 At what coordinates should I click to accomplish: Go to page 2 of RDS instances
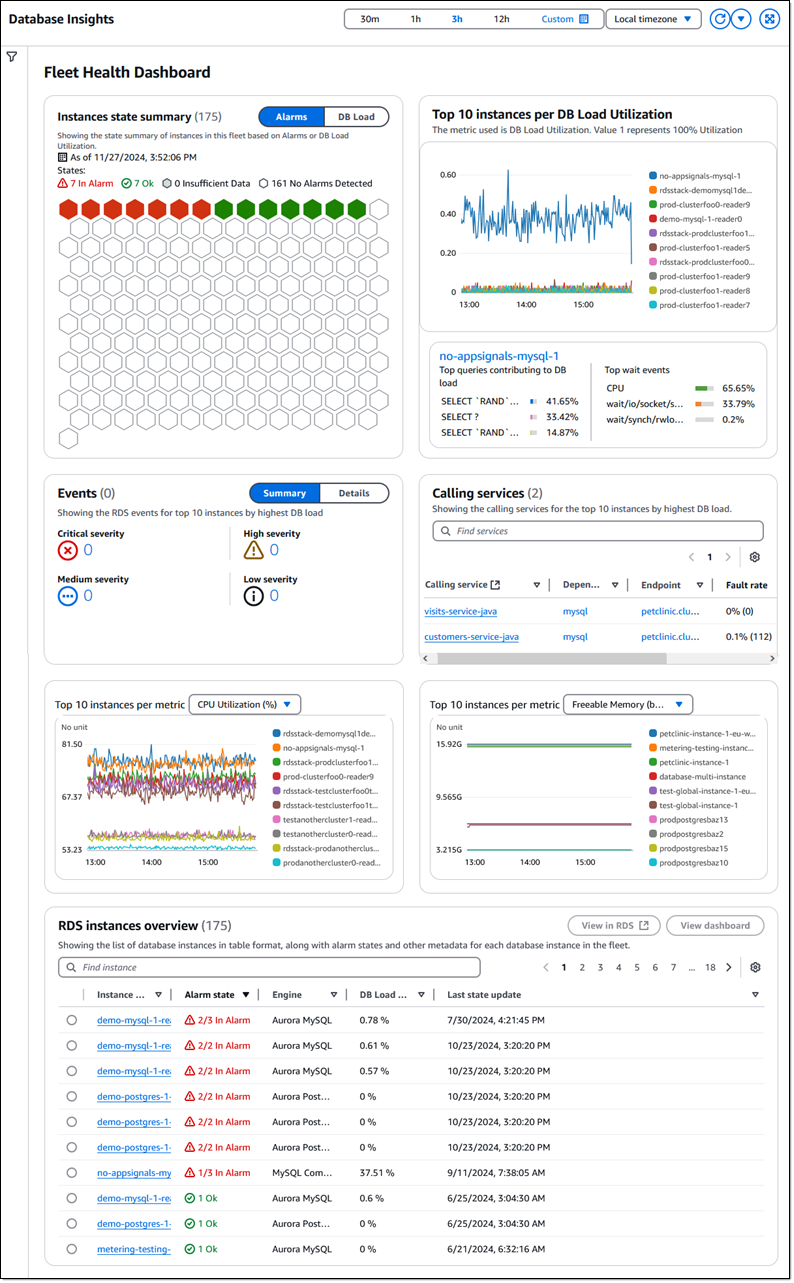(x=582, y=967)
